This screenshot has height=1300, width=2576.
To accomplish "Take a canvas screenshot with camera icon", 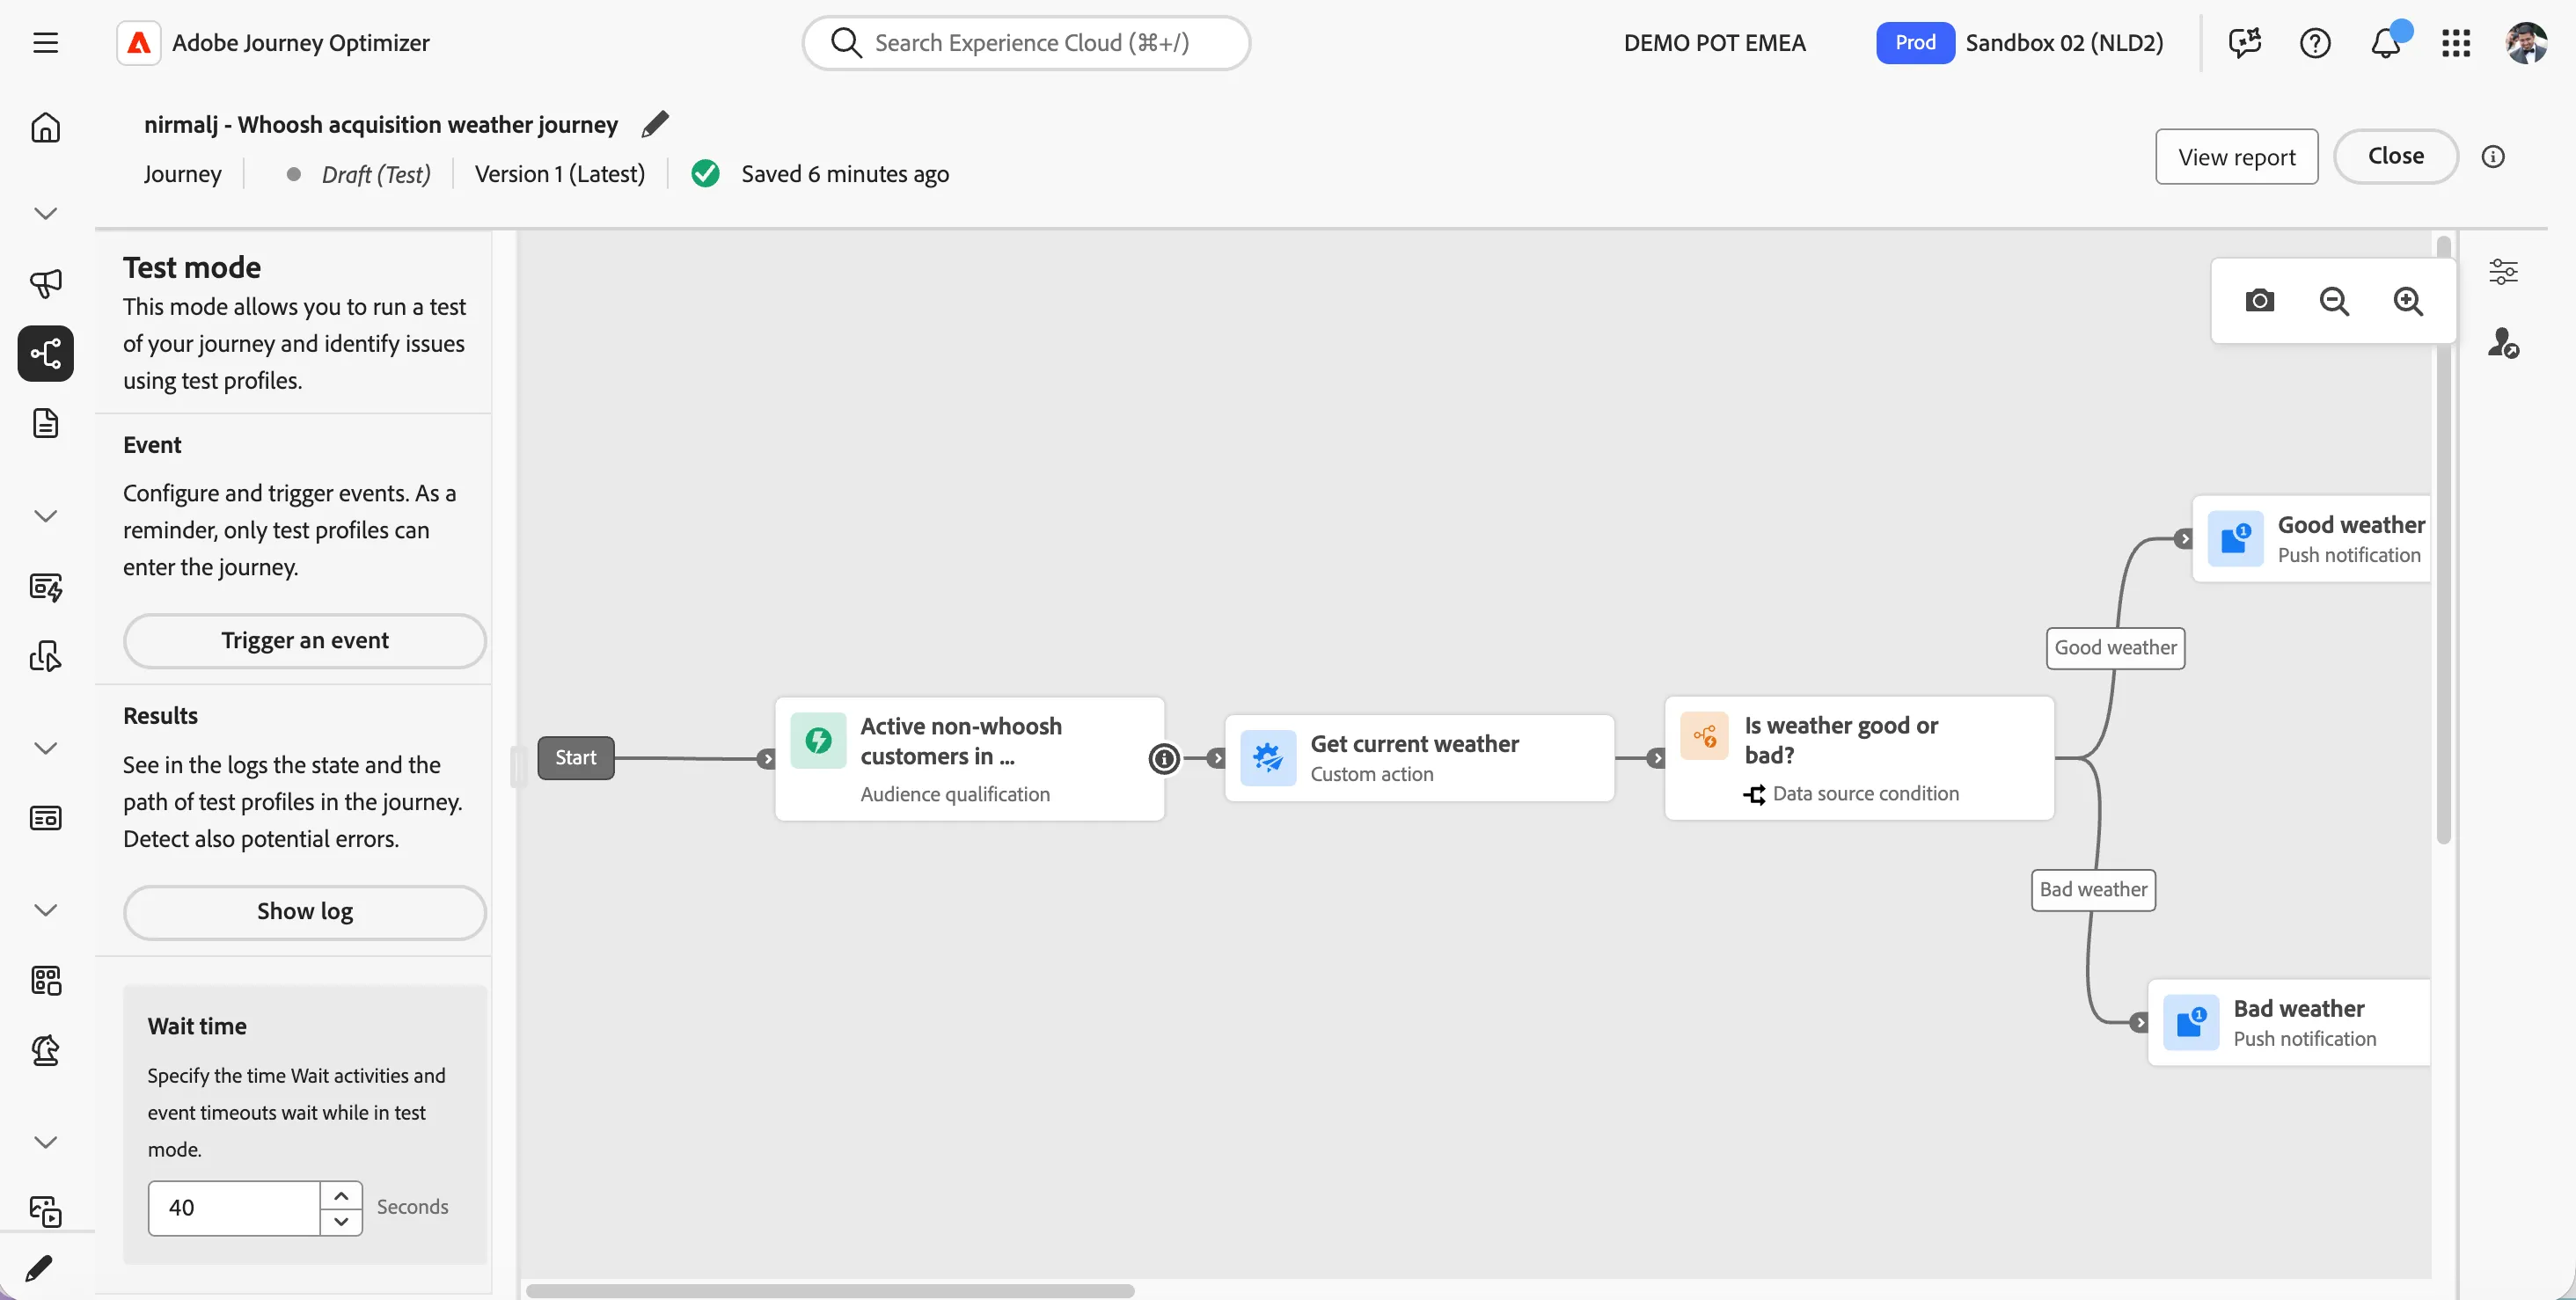I will click(2259, 301).
